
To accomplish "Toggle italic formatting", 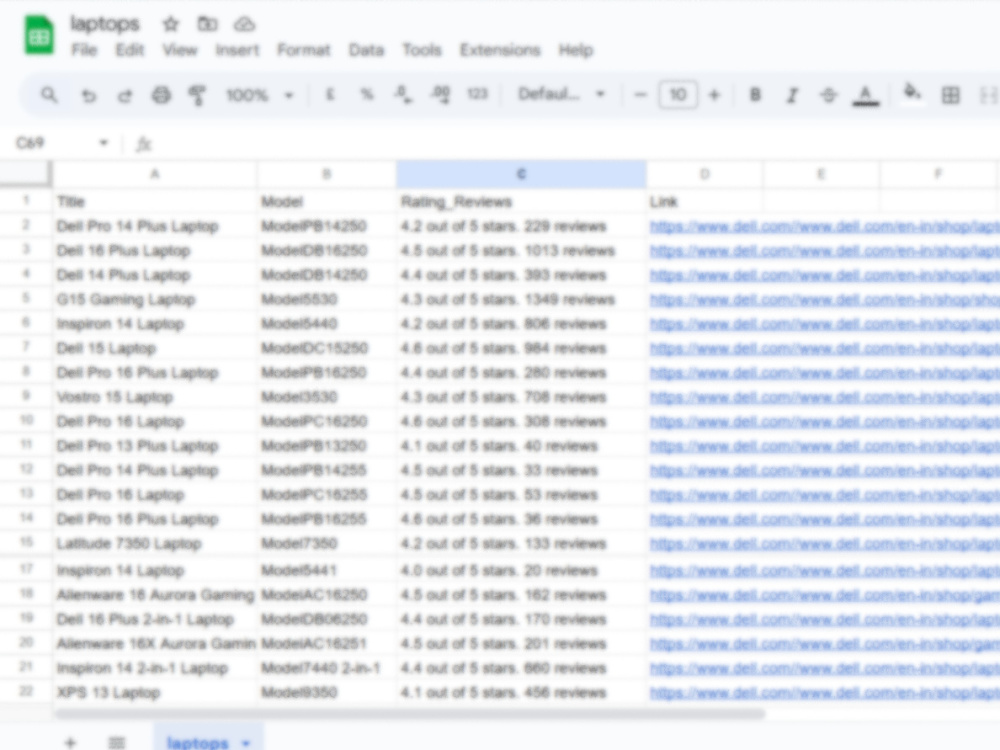I will [792, 95].
